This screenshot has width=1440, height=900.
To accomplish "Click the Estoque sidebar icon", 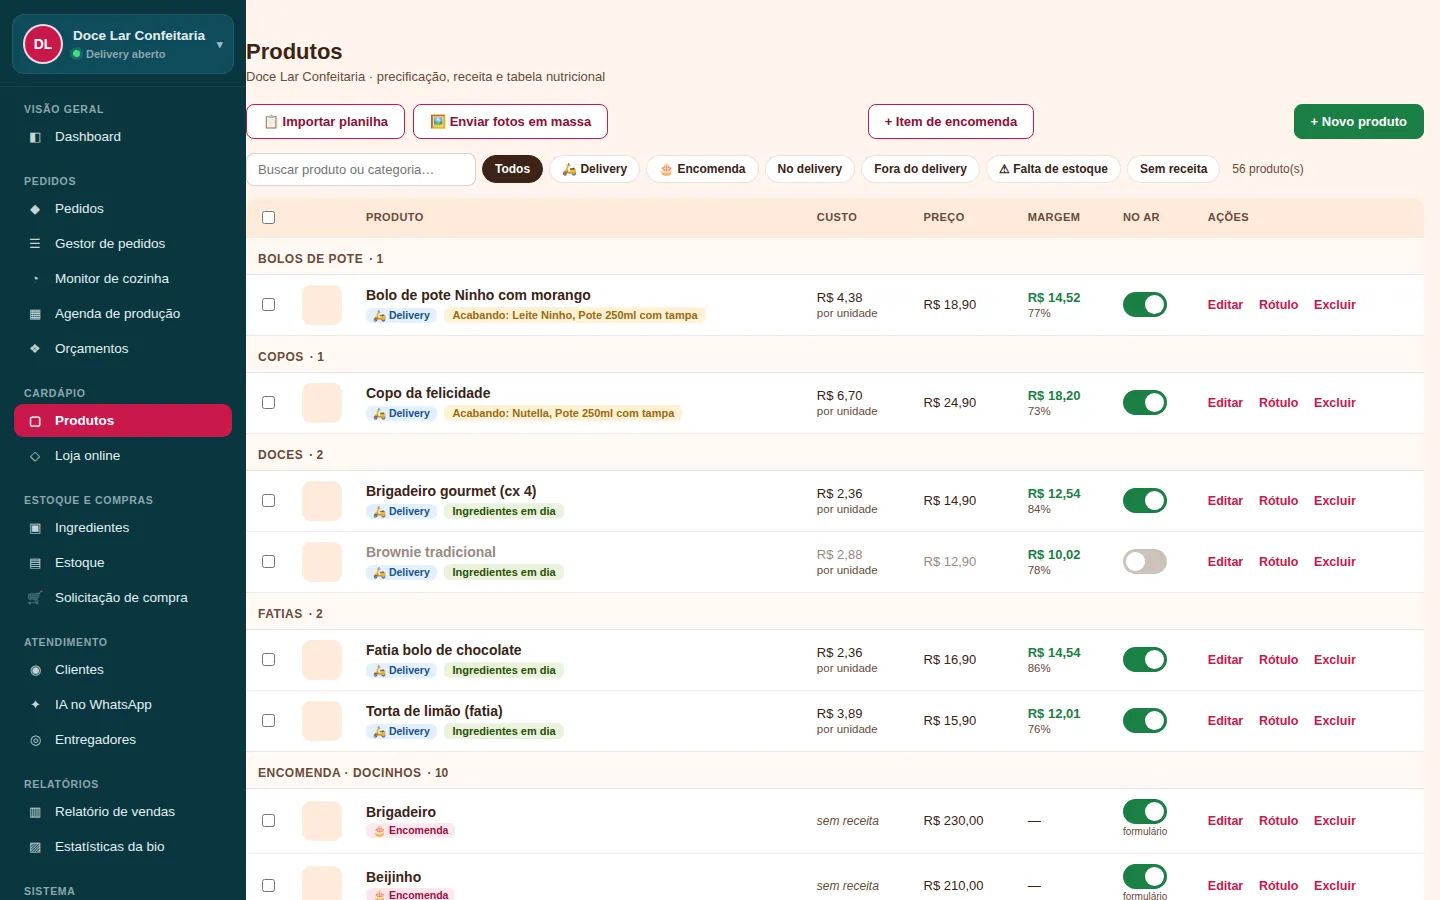I will coord(35,563).
